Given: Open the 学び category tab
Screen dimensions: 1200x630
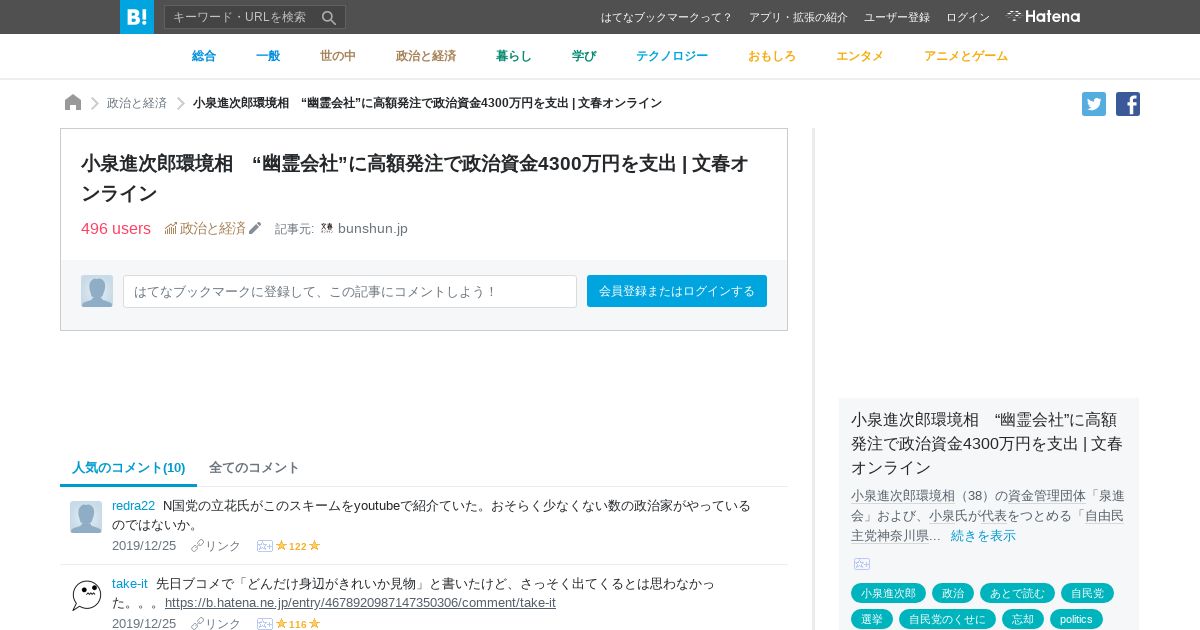Looking at the screenshot, I should click(584, 56).
